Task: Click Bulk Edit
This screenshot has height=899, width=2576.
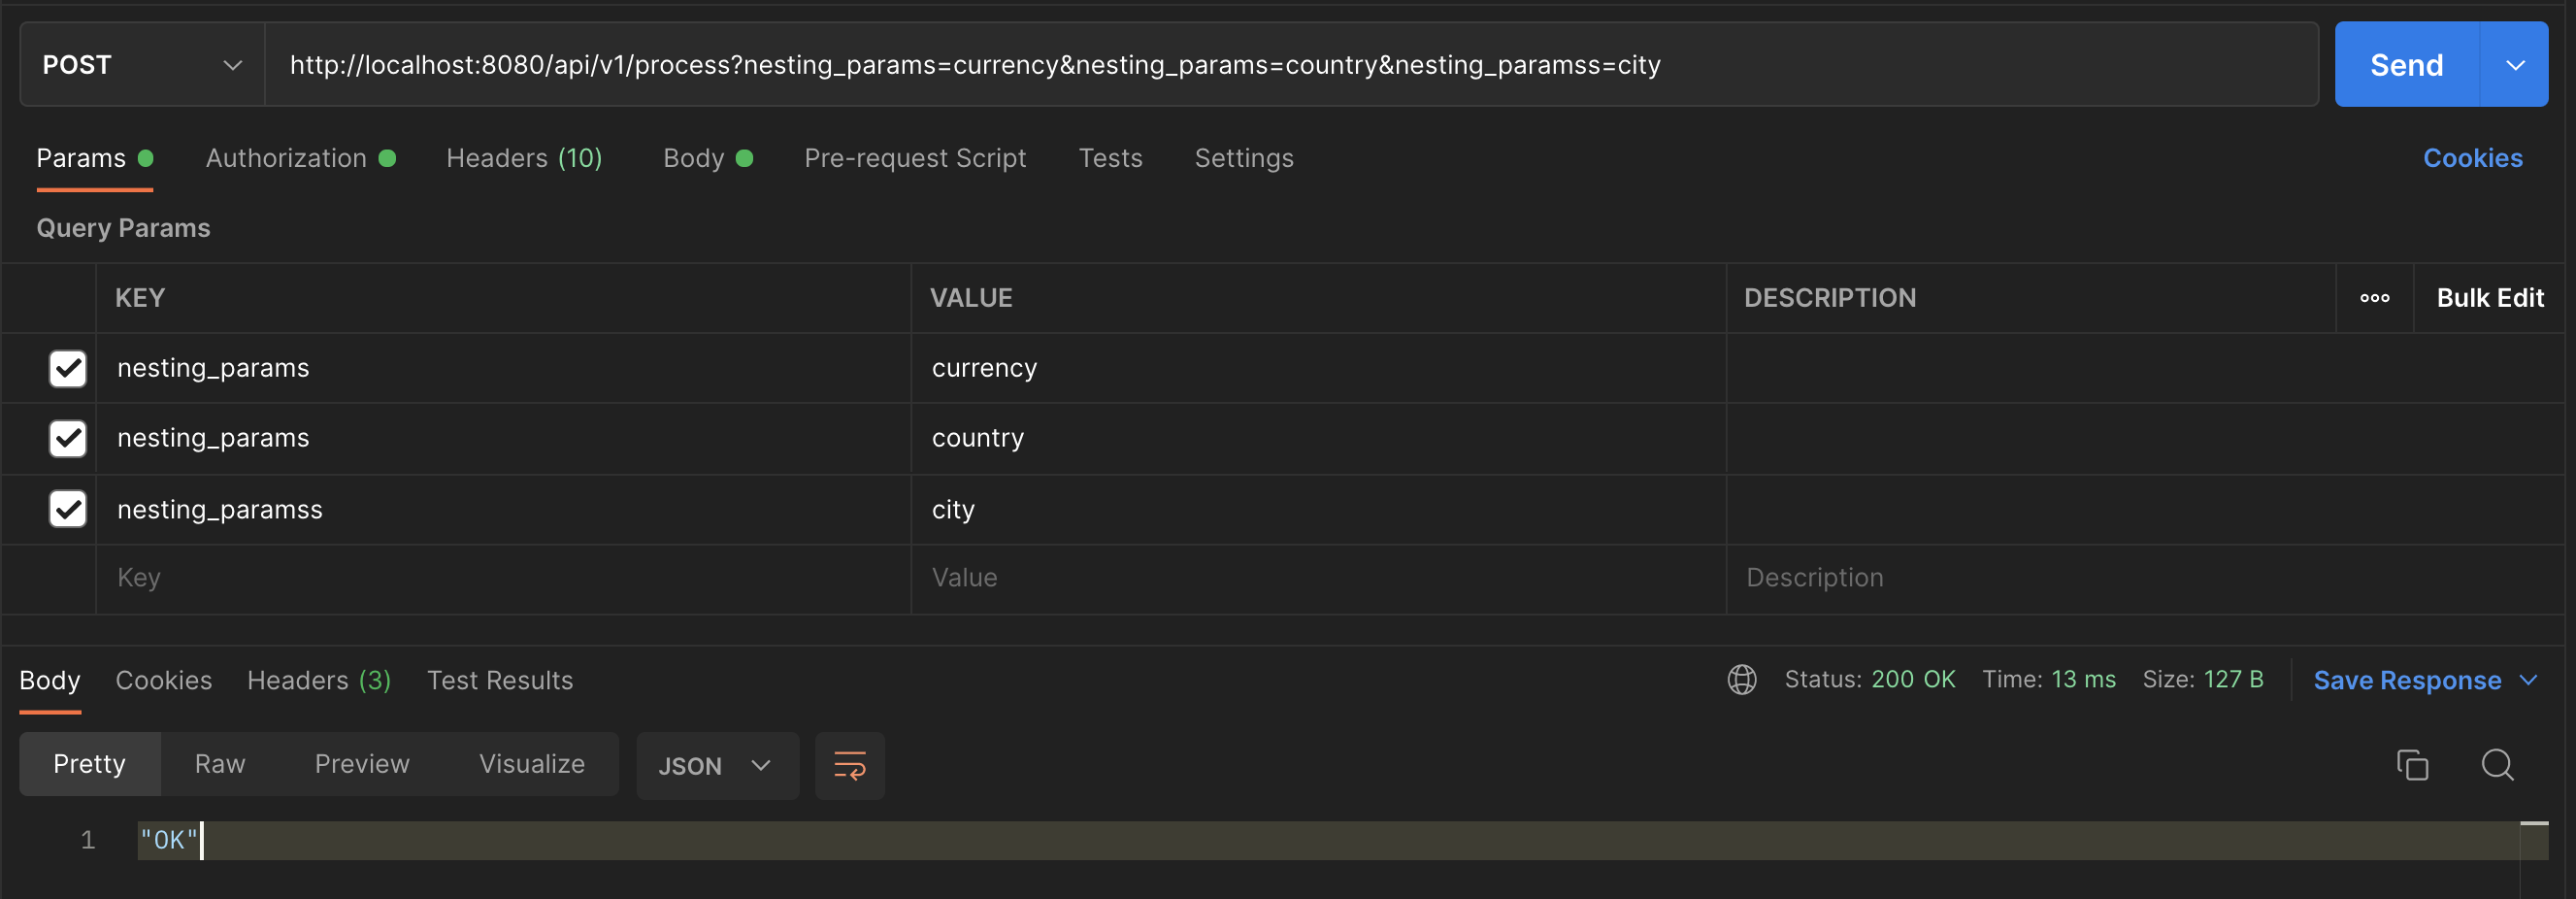Action: tap(2490, 298)
